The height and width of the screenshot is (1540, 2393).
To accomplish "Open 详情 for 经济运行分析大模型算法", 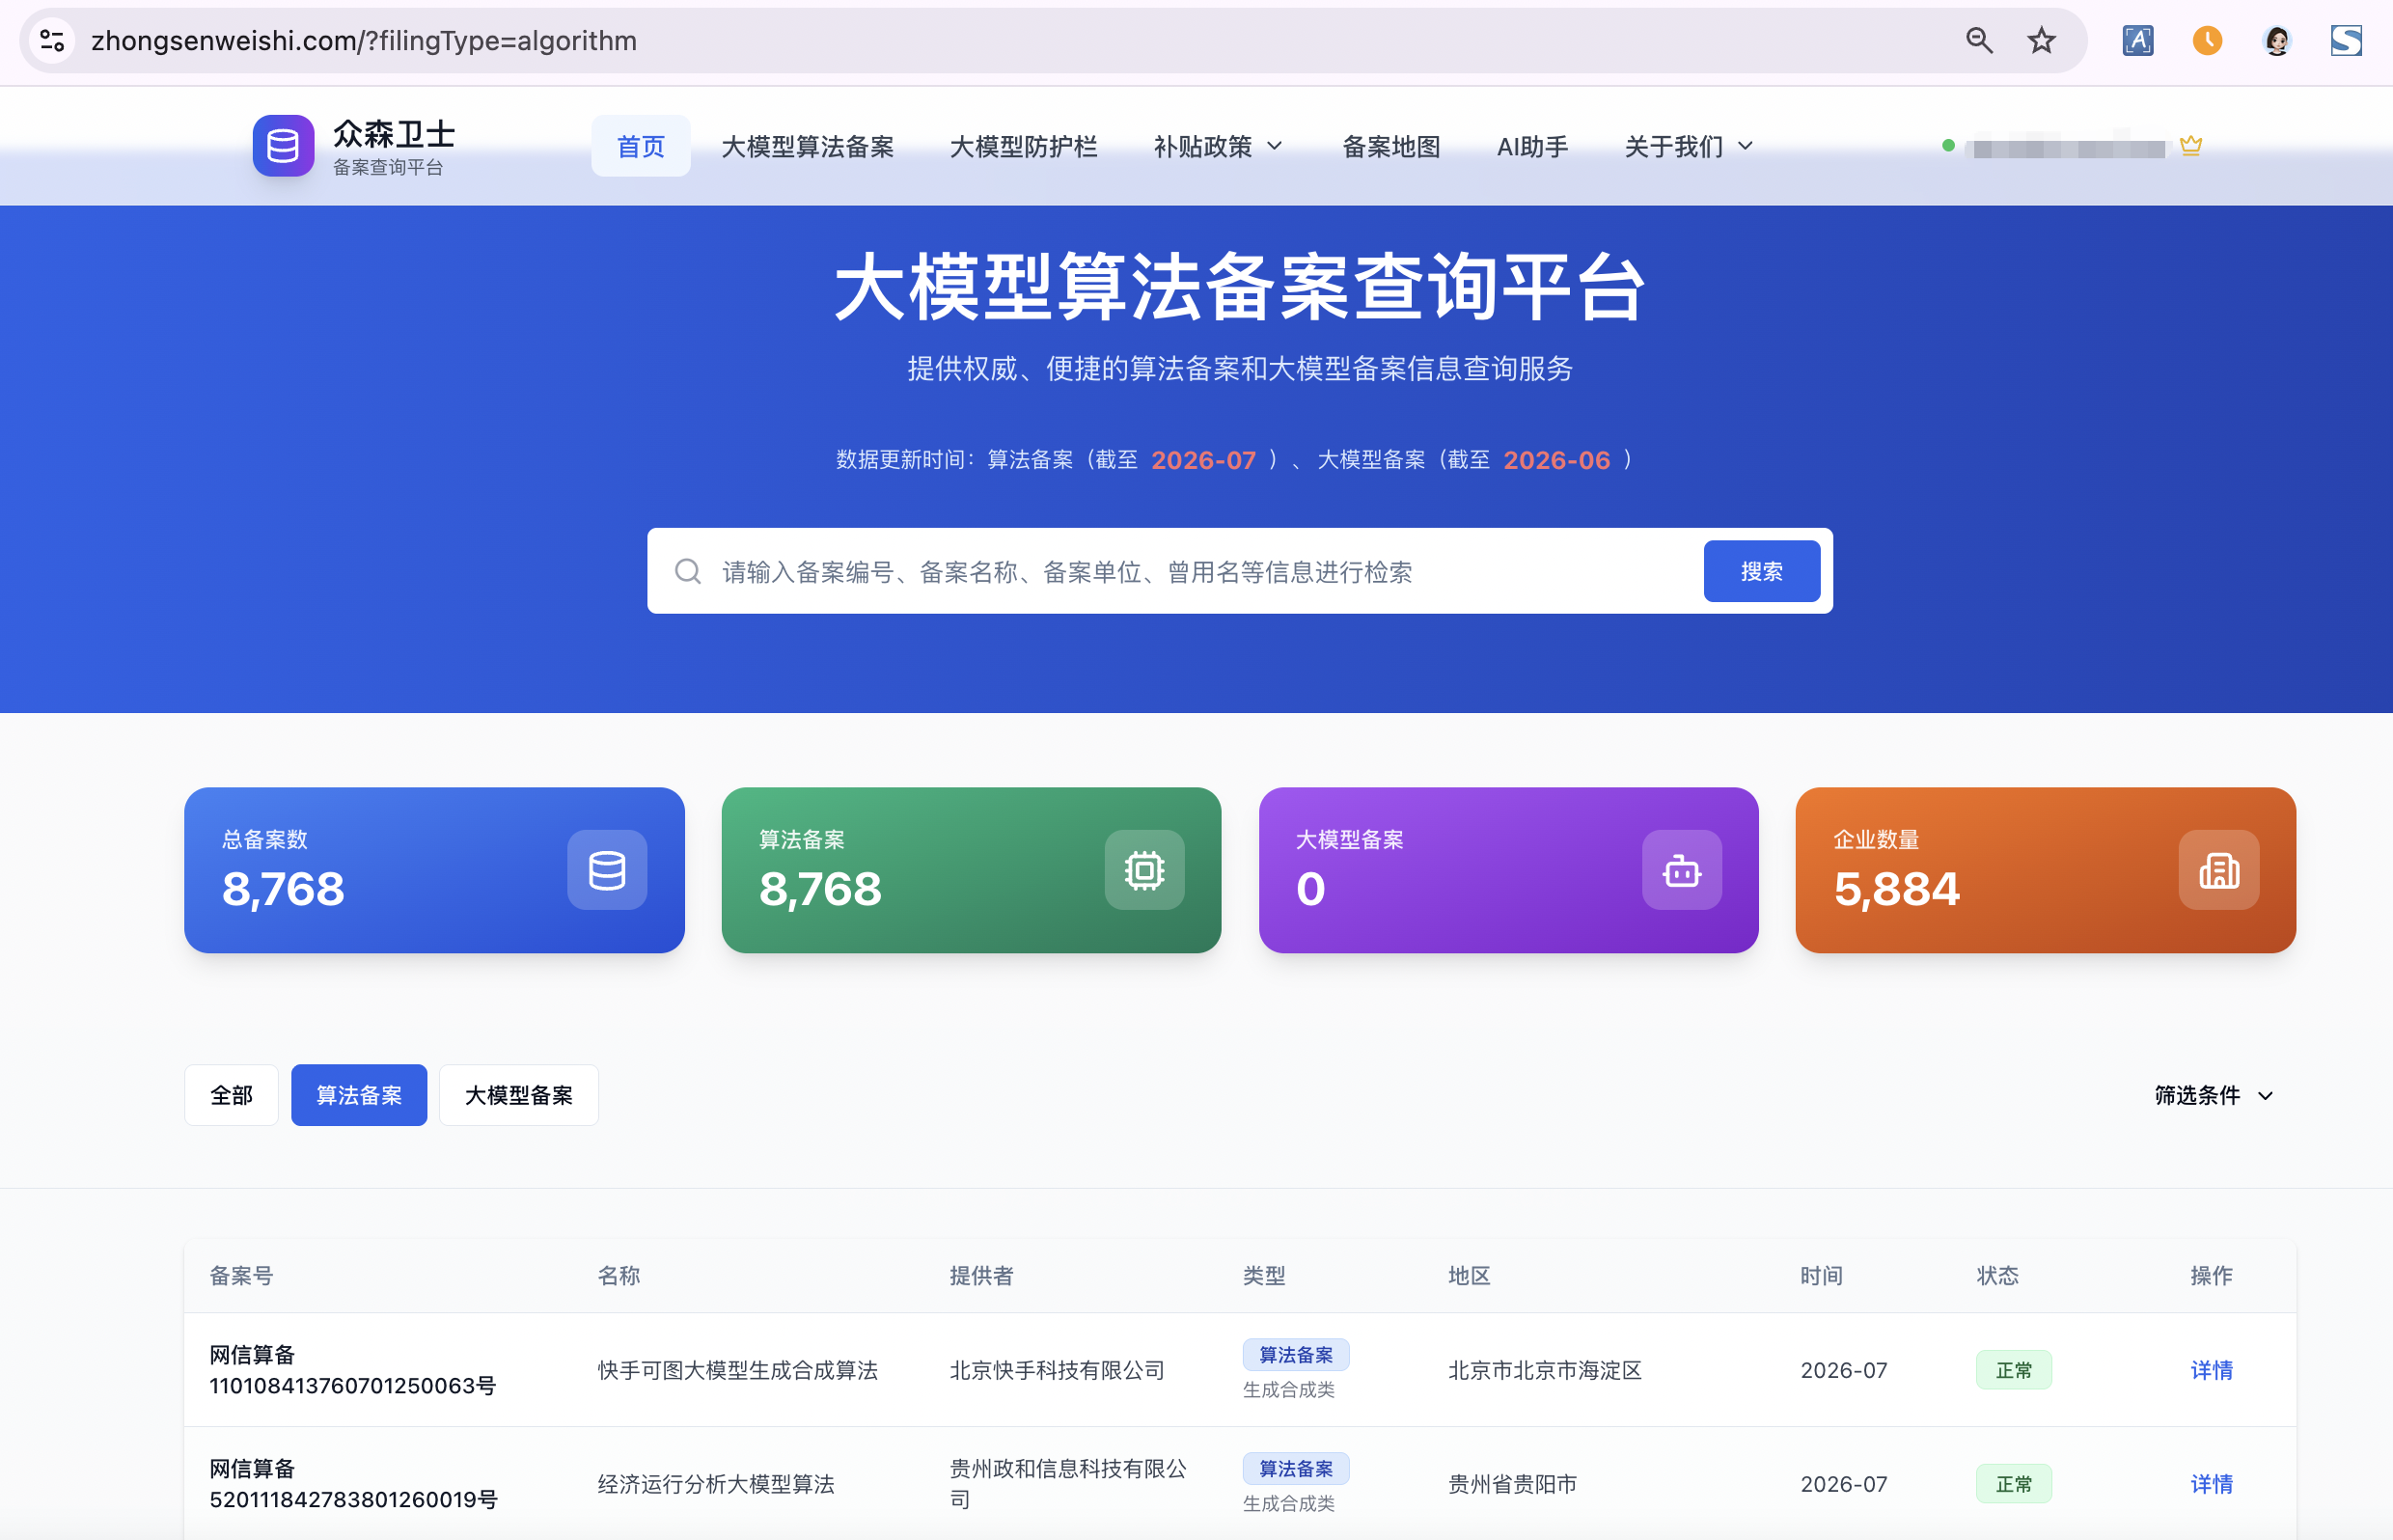I will tap(2211, 1484).
